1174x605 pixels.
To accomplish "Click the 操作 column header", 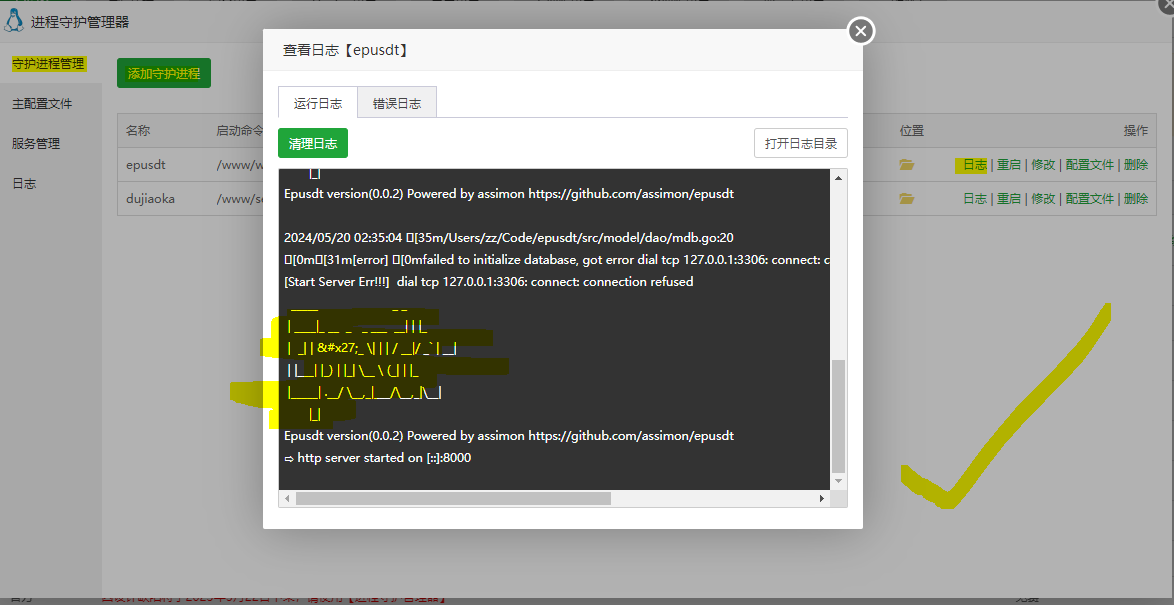I will 1136,130.
